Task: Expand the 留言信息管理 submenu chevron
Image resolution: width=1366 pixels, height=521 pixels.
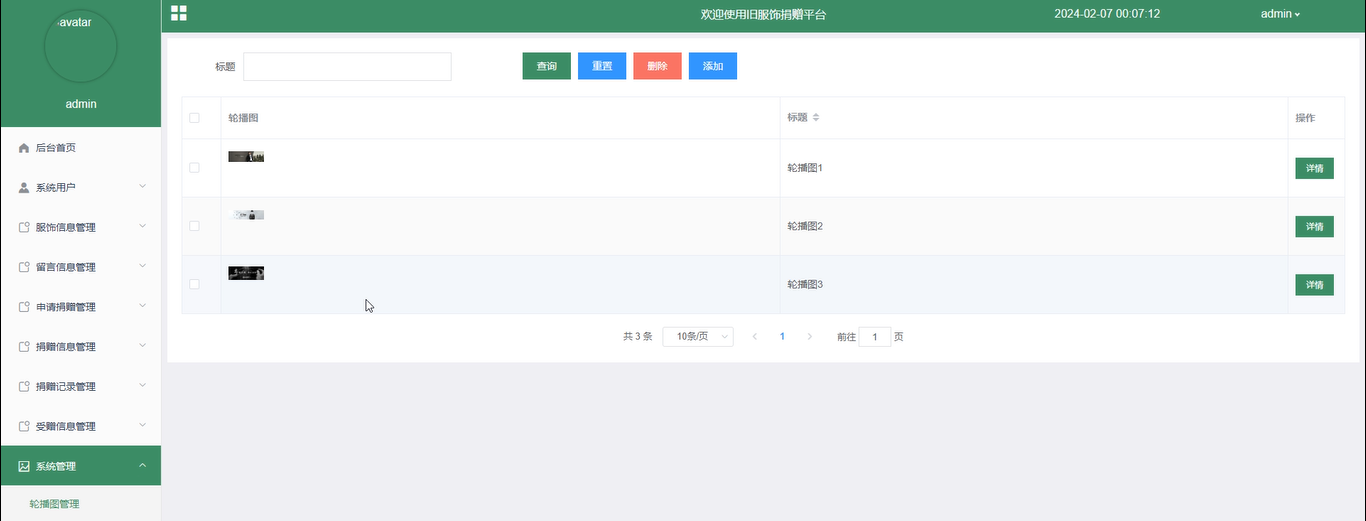Action: pyautogui.click(x=142, y=266)
